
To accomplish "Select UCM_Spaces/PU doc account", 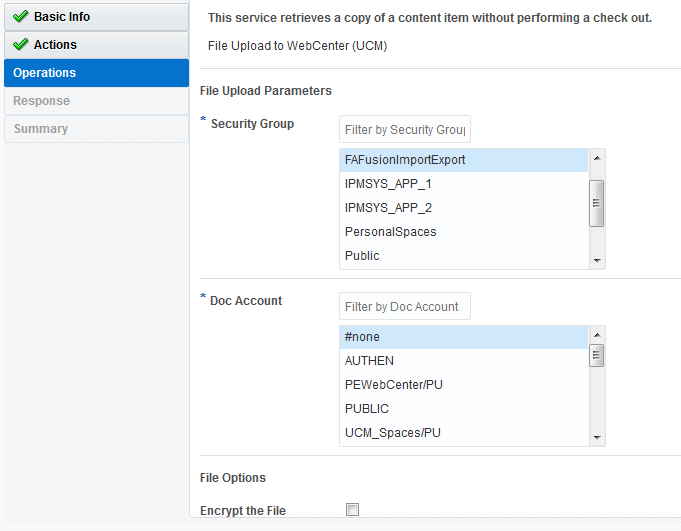I will click(x=464, y=433).
